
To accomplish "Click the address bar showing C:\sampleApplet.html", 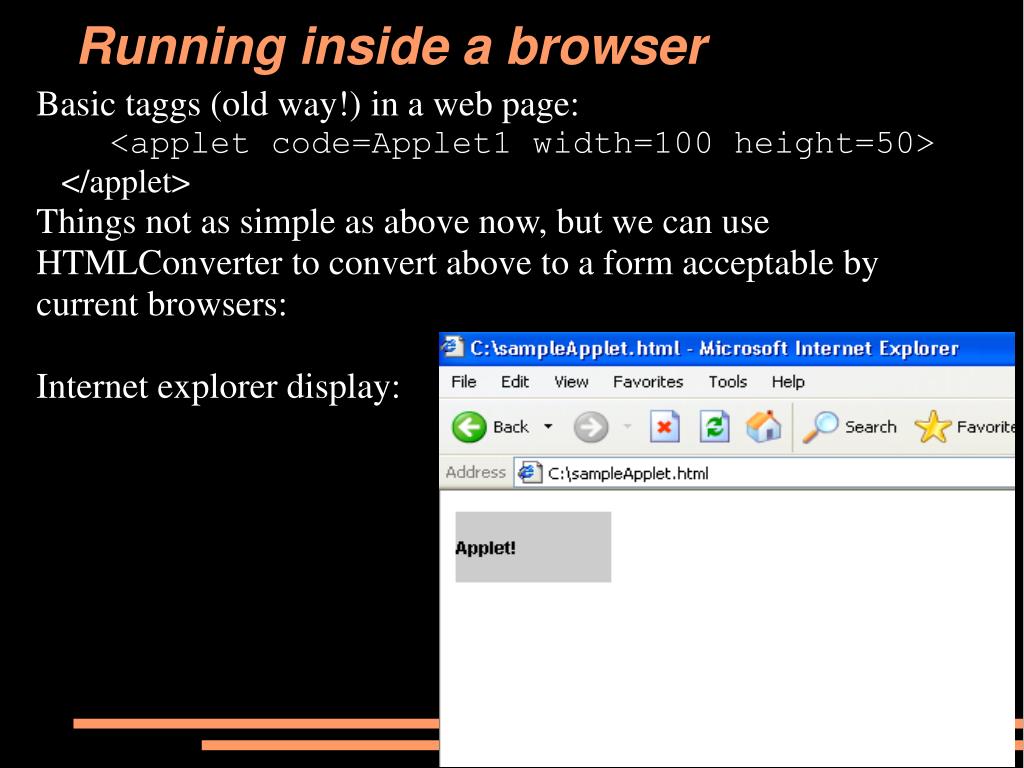I will [764, 473].
